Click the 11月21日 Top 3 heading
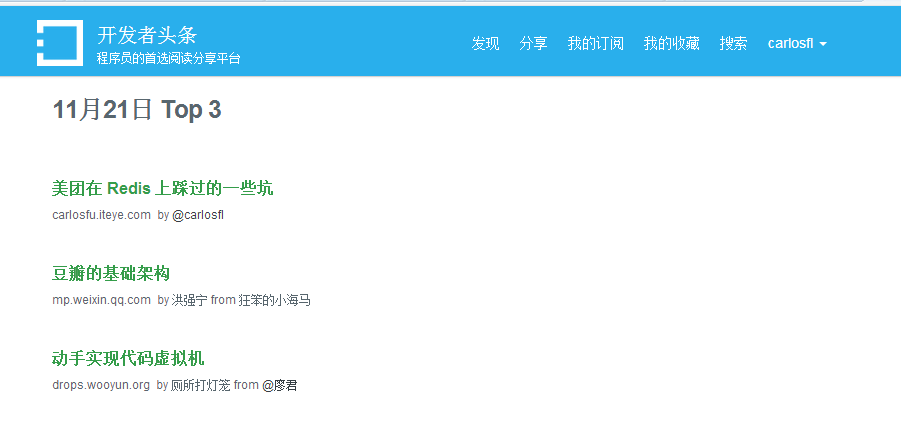 coord(137,109)
